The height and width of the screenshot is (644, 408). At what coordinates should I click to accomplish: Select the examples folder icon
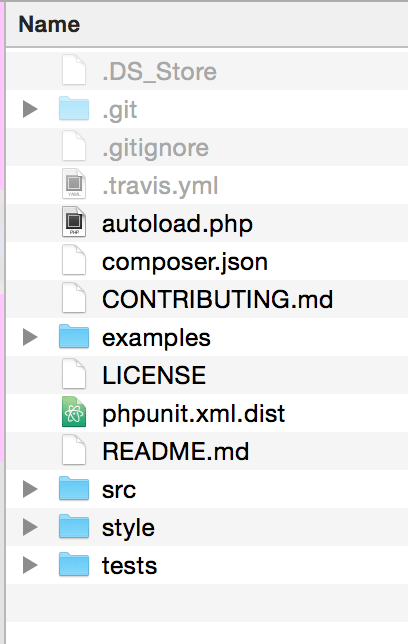tap(74, 336)
